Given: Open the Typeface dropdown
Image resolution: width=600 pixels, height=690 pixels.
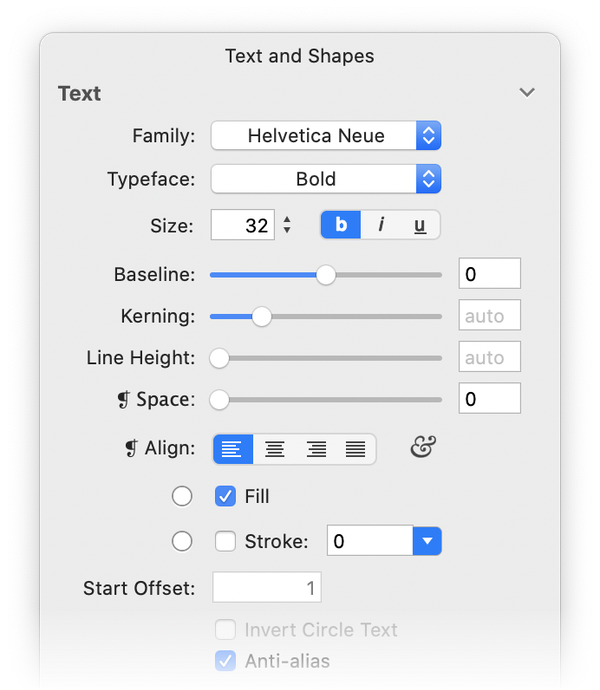Looking at the screenshot, I should point(326,180).
